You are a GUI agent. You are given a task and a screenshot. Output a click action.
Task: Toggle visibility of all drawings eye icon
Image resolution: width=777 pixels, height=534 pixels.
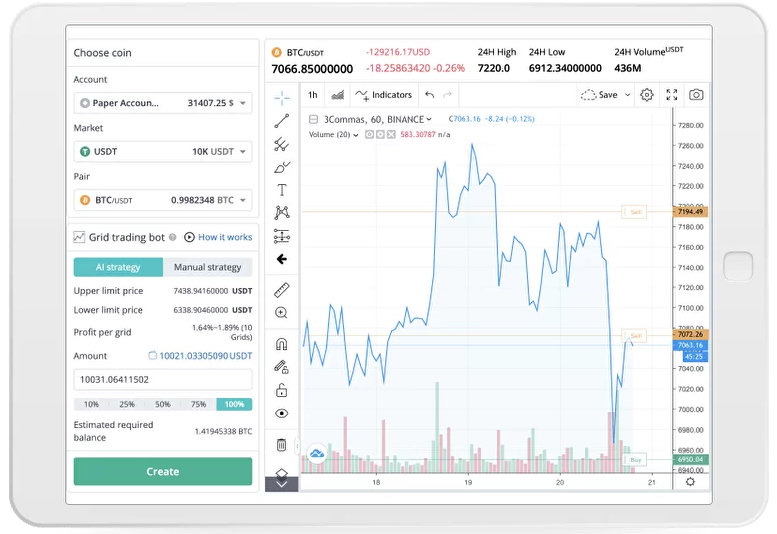282,413
